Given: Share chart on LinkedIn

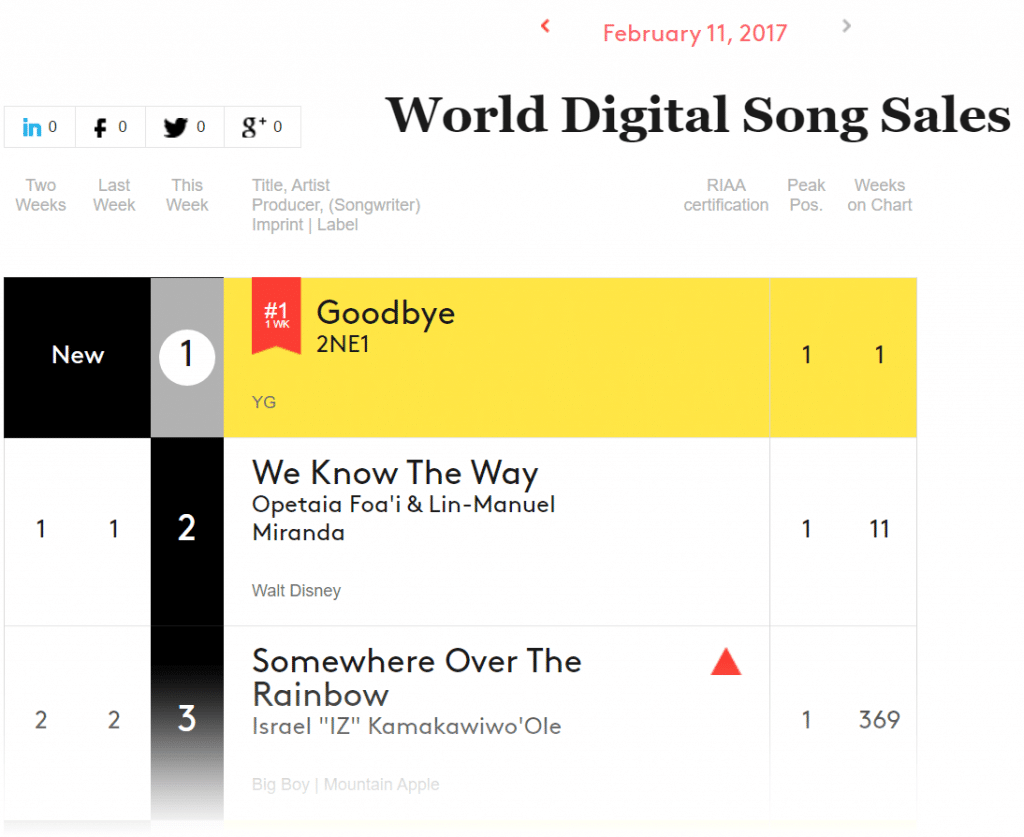Looking at the screenshot, I should (39, 128).
